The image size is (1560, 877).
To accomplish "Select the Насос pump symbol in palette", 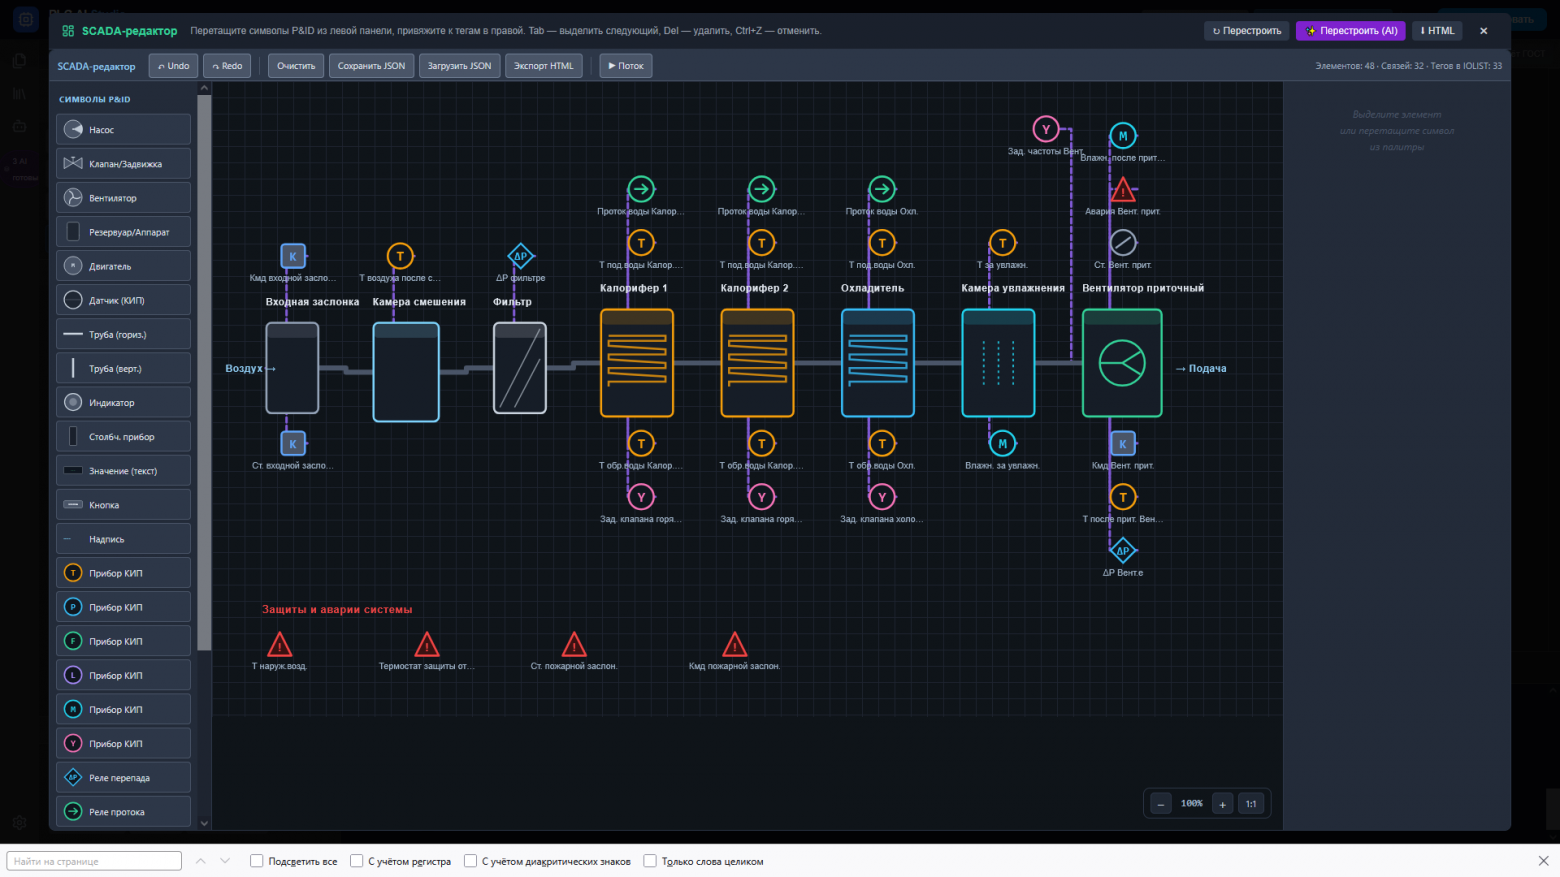I will [x=123, y=129].
